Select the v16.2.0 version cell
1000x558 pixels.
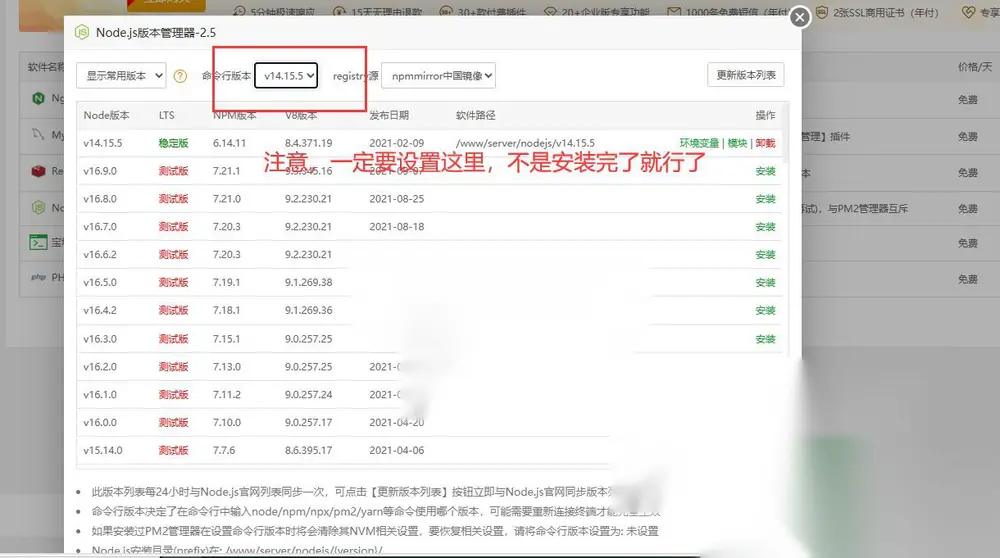99,367
